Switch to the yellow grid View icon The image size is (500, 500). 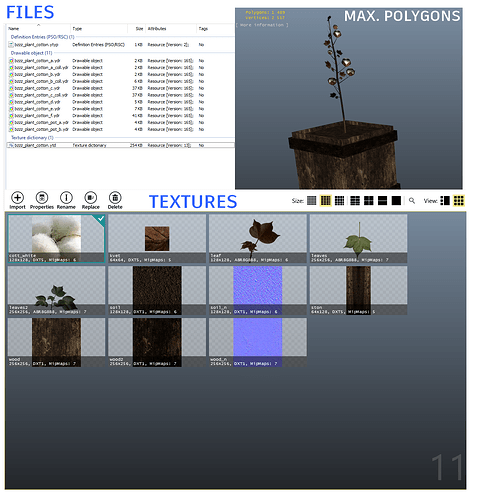coord(459,201)
